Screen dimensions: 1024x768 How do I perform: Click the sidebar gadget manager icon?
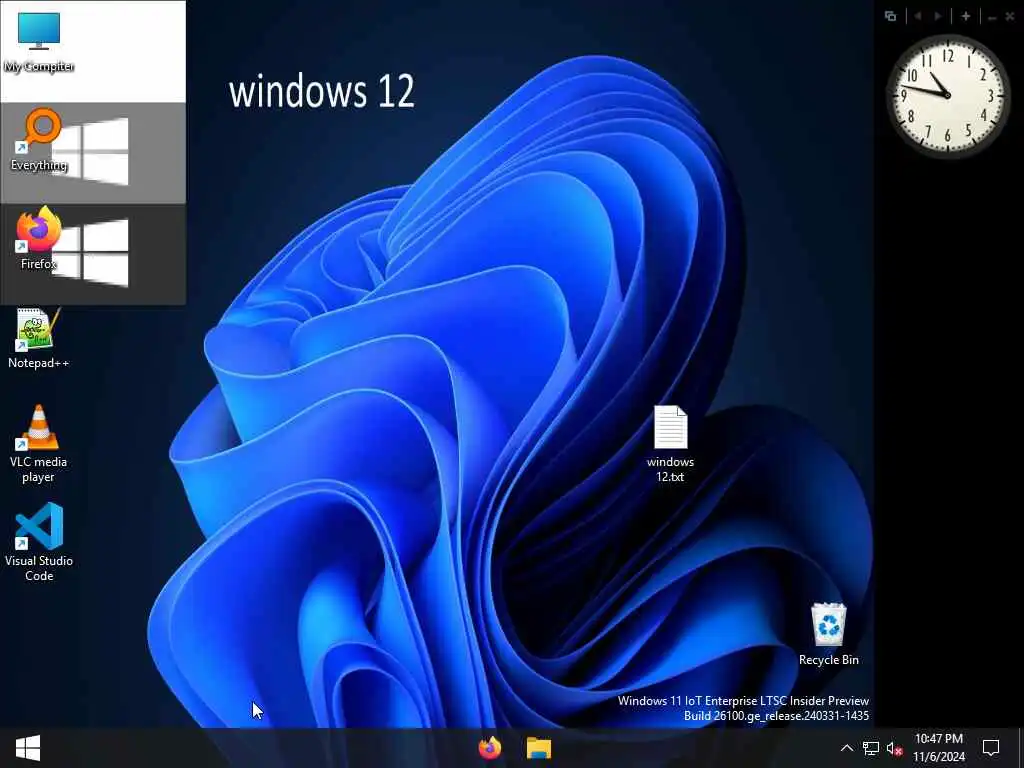point(890,16)
